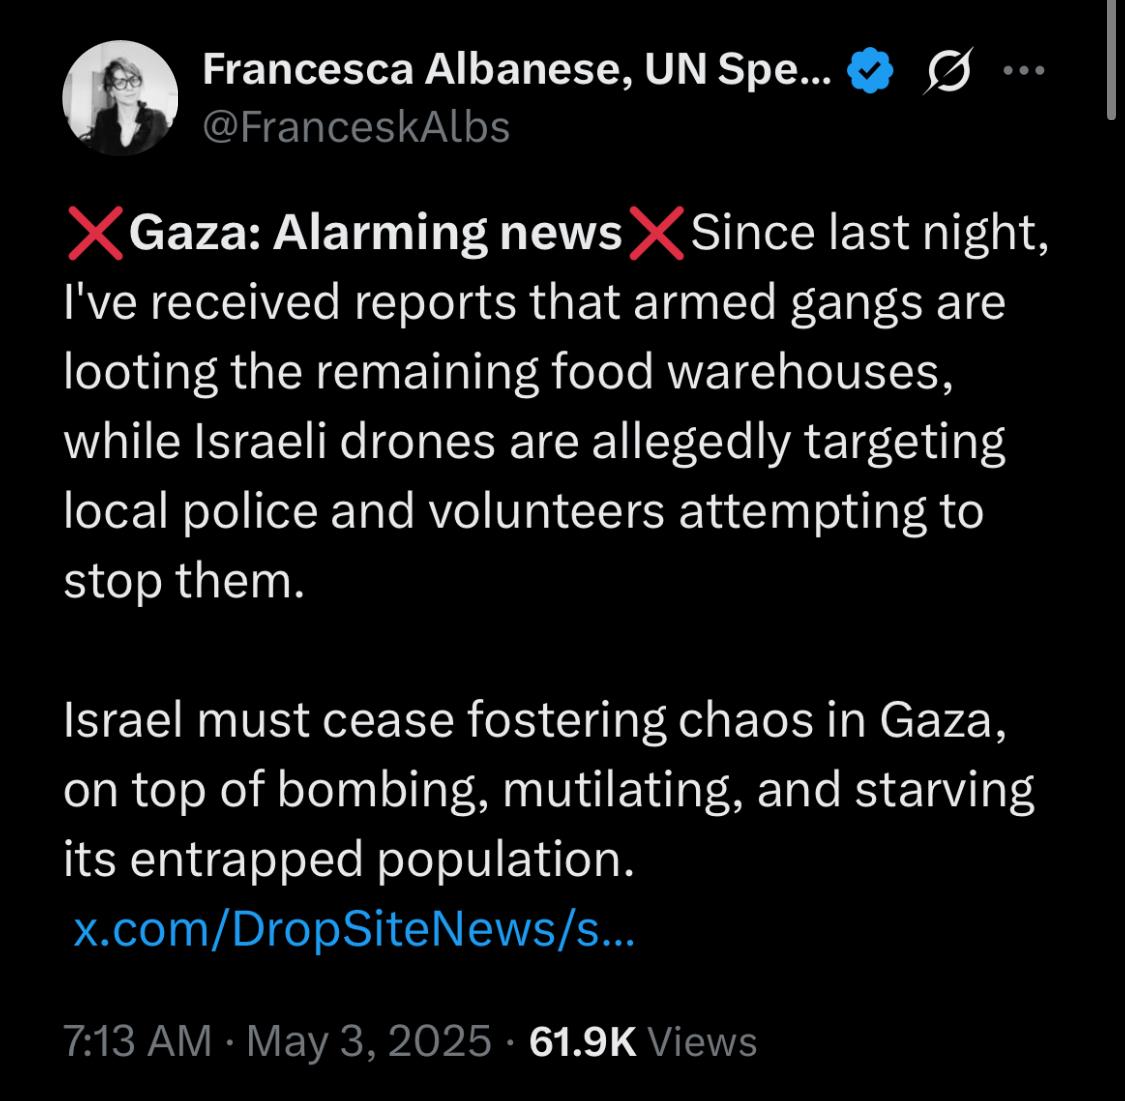Click the 'while Israeli drones are allegedly' line

click(x=535, y=442)
